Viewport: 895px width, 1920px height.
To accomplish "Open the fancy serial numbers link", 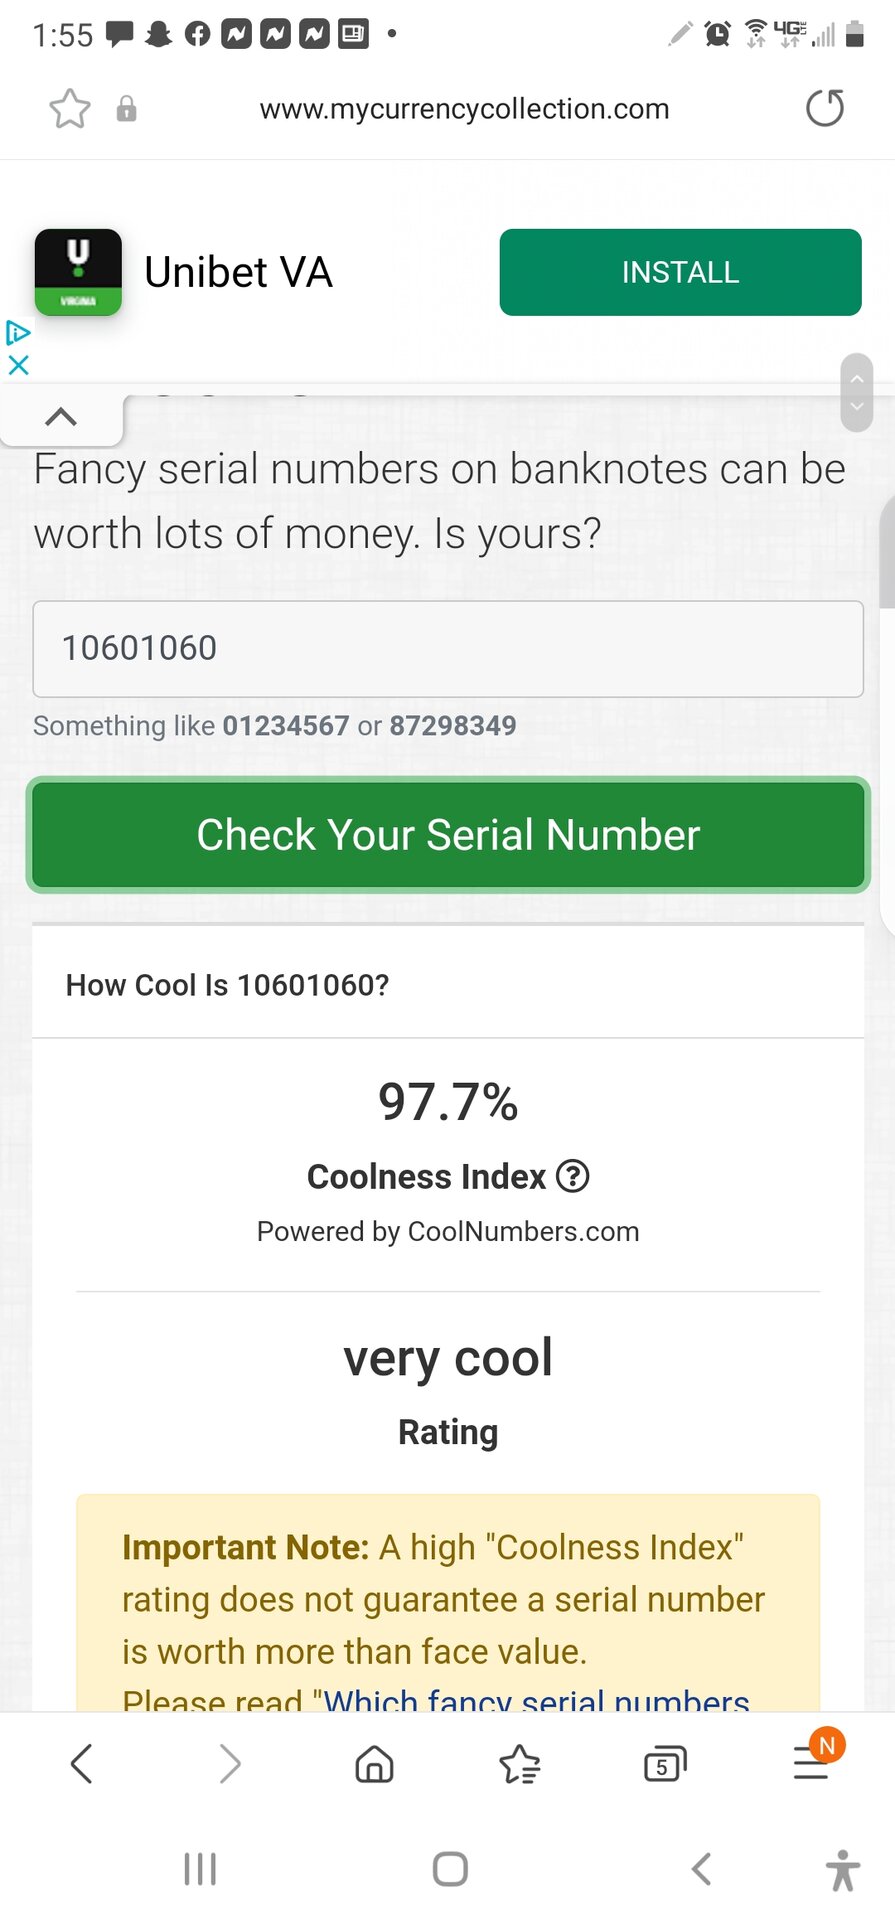I will [536, 1698].
